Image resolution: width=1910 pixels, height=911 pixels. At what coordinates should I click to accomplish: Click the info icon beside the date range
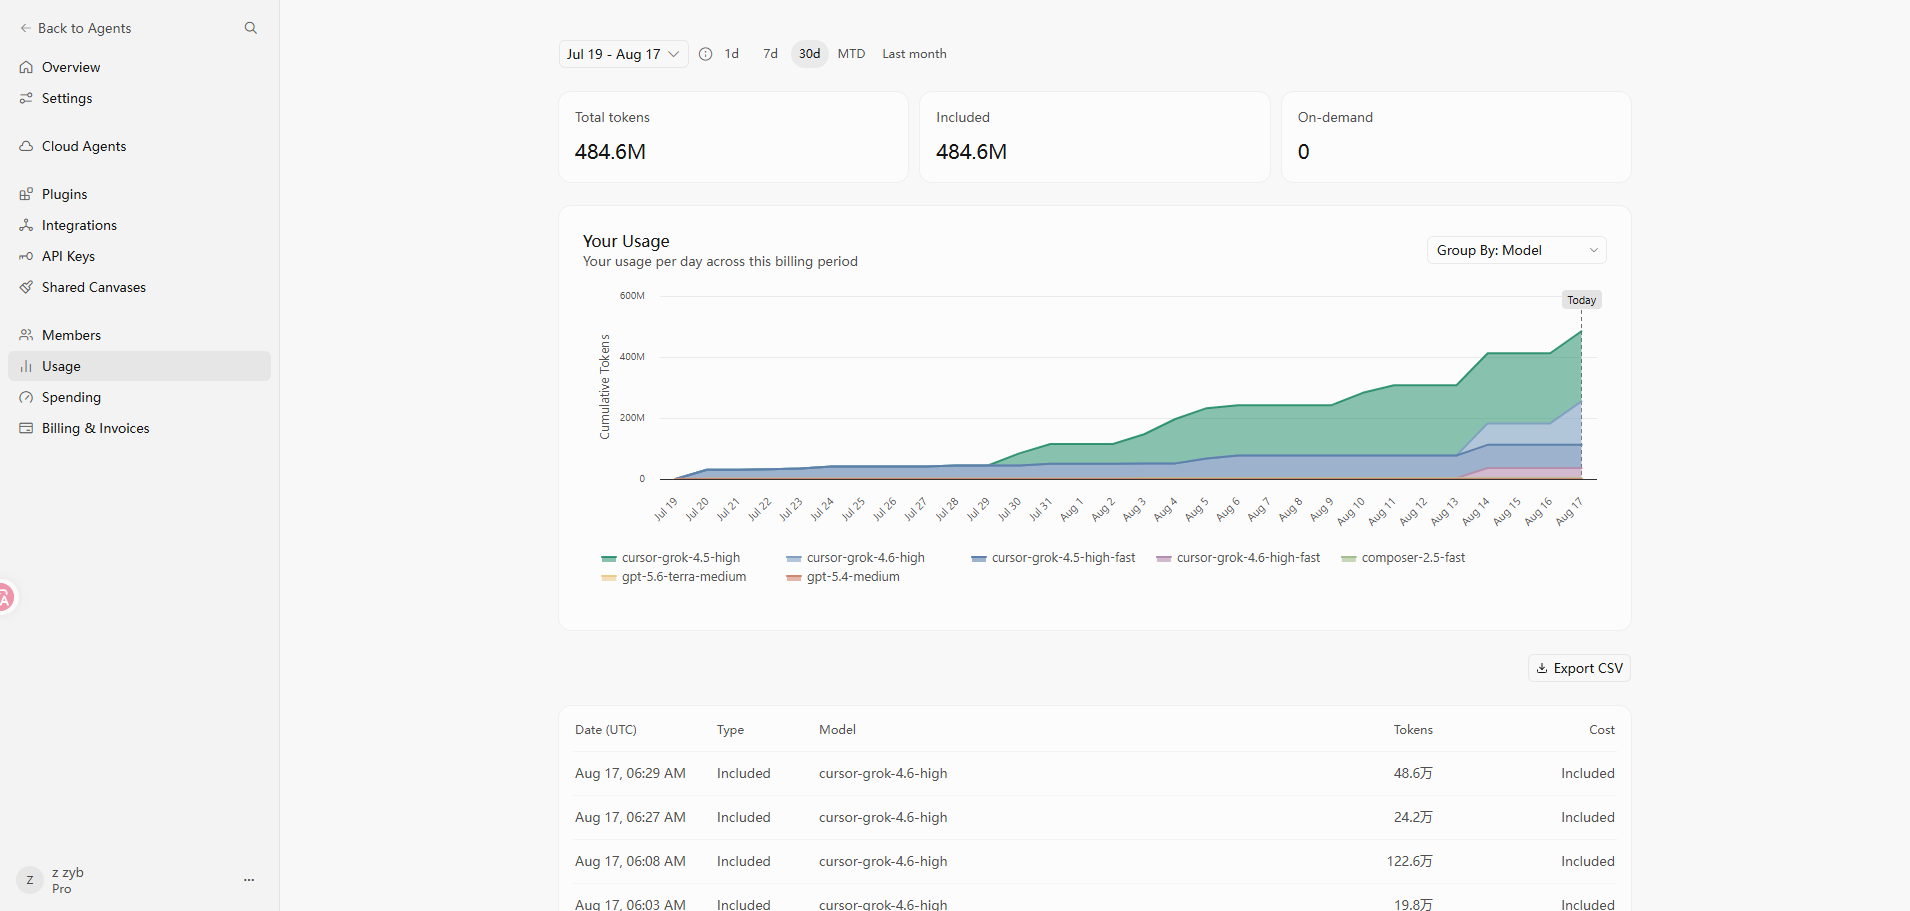point(705,54)
